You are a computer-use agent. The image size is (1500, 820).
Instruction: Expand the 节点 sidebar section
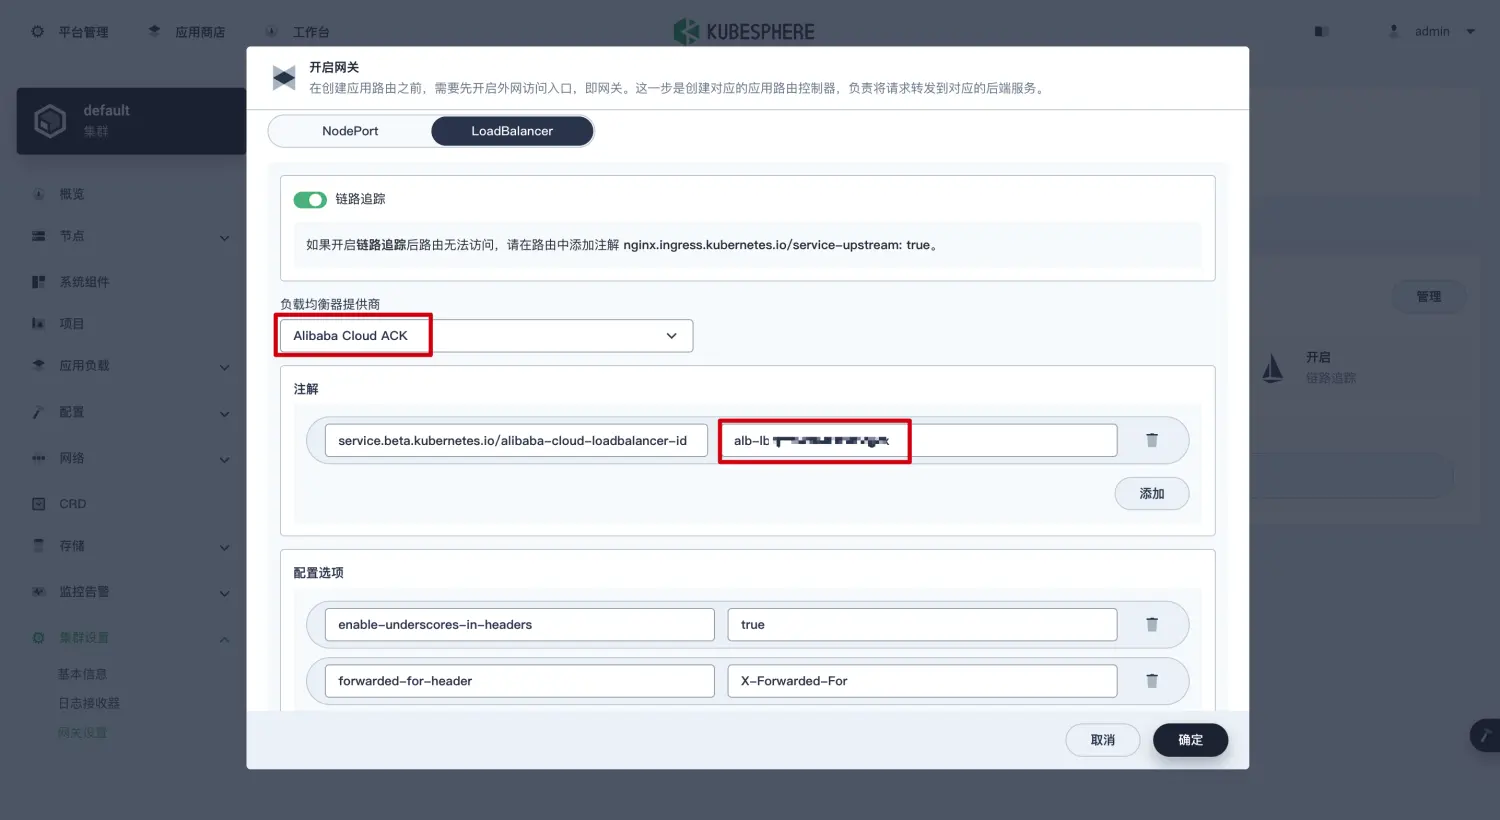[131, 236]
